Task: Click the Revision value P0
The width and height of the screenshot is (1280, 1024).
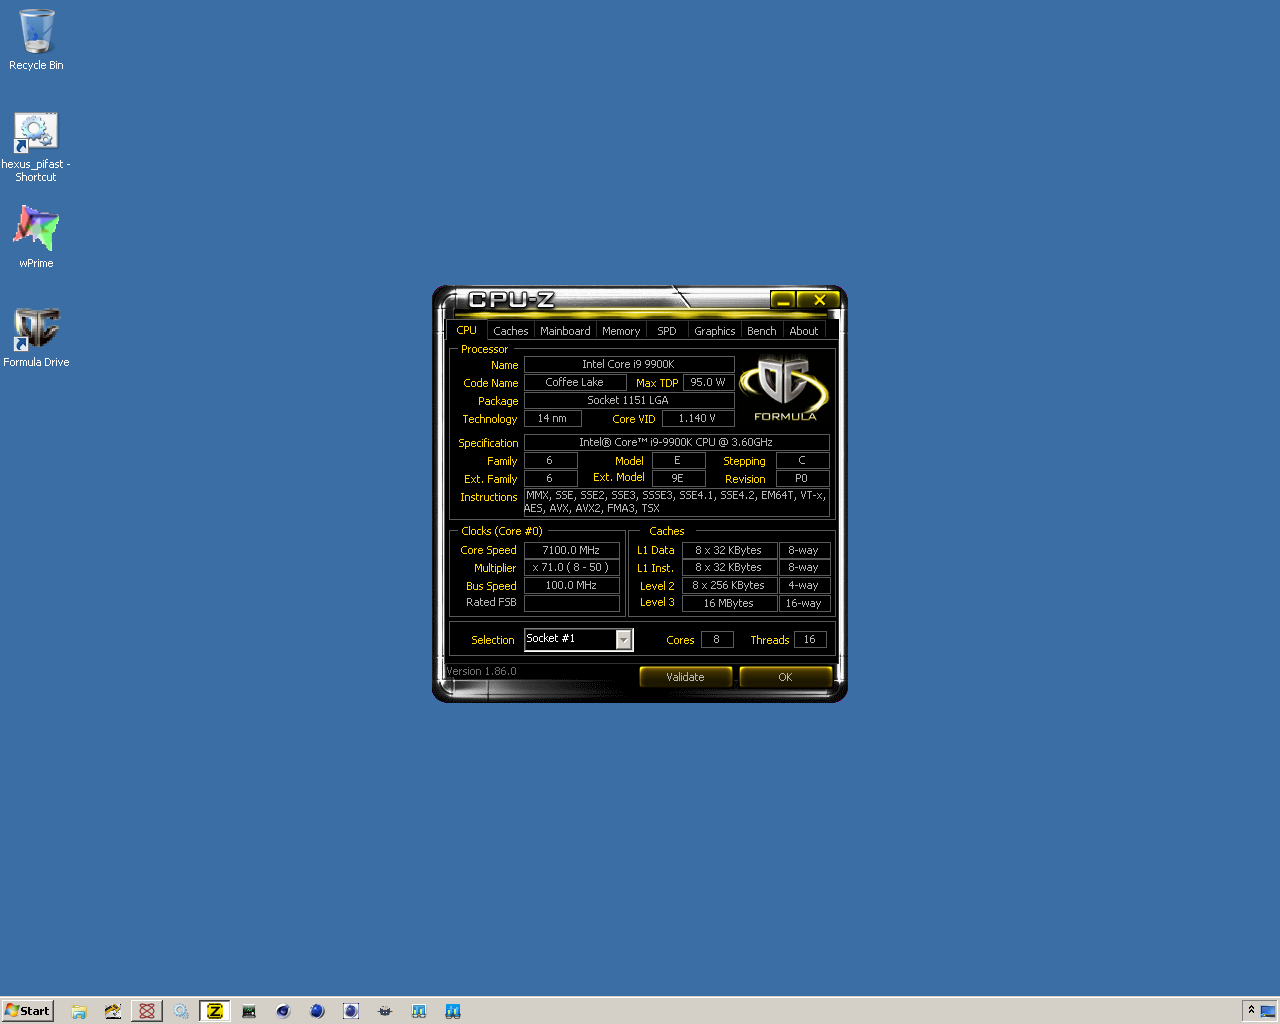Action: point(802,478)
